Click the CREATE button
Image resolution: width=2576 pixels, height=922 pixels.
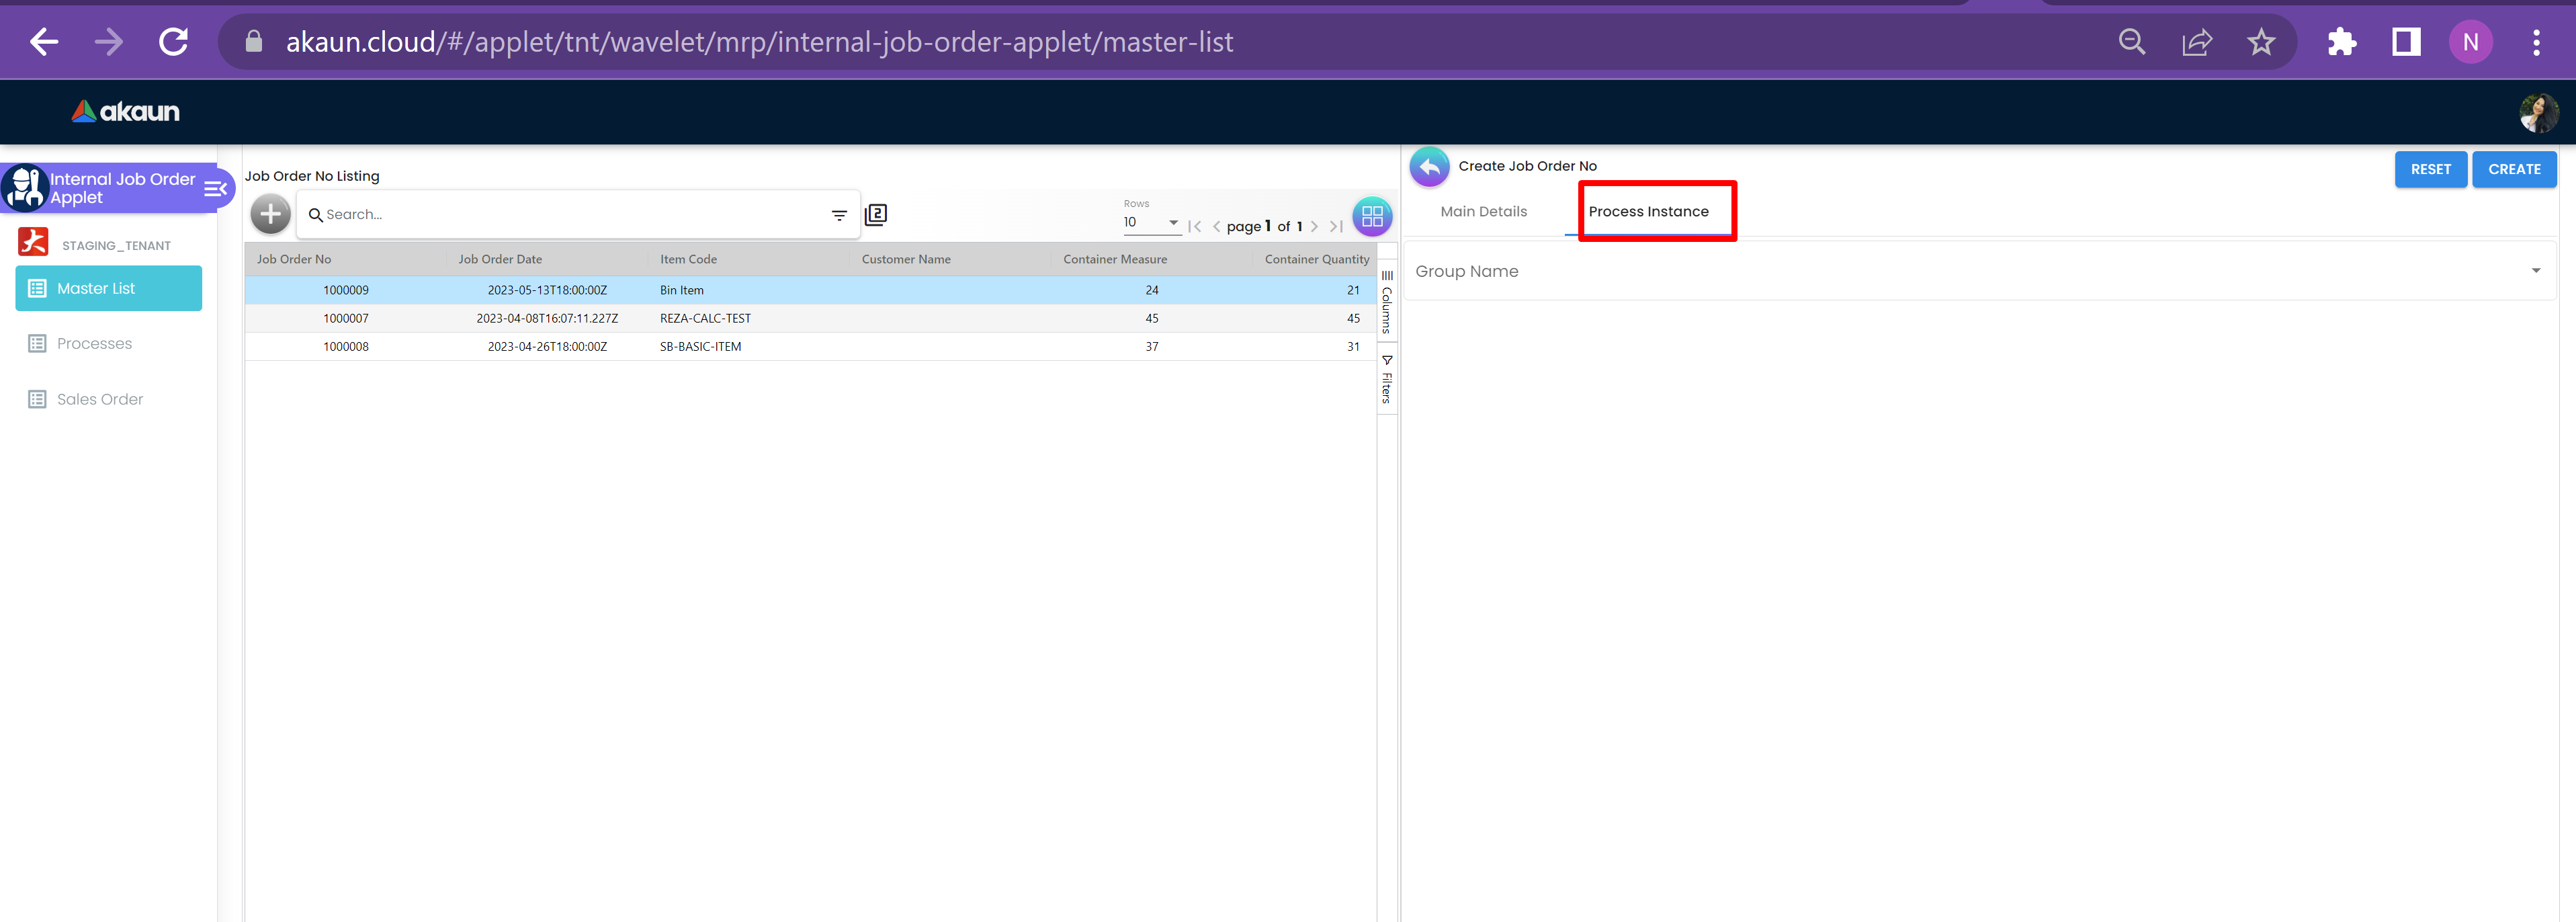click(x=2514, y=170)
